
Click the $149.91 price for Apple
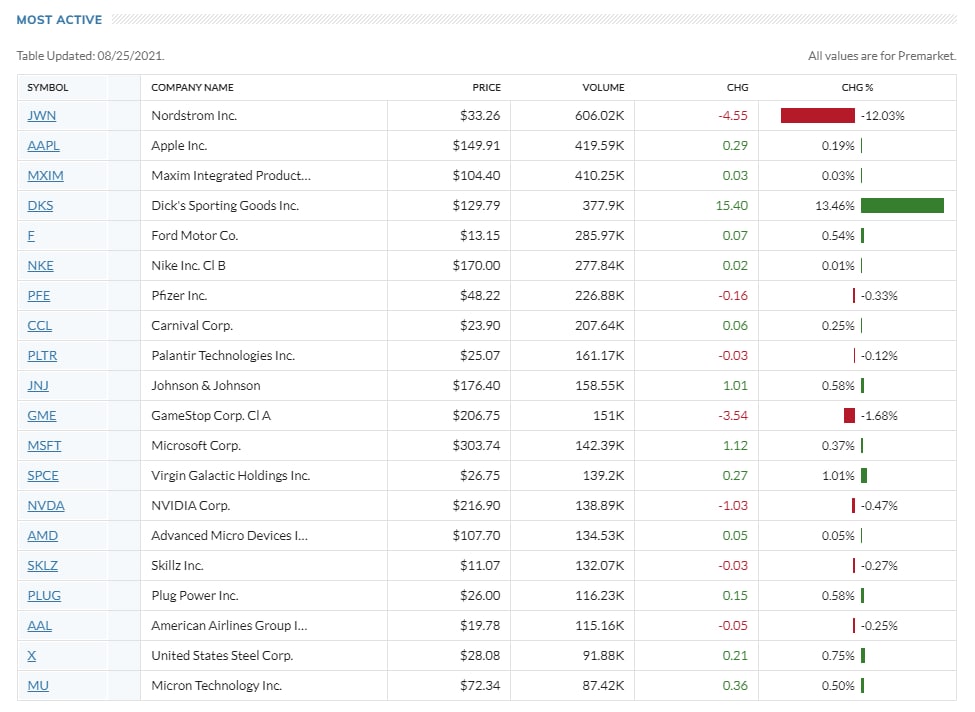(476, 146)
